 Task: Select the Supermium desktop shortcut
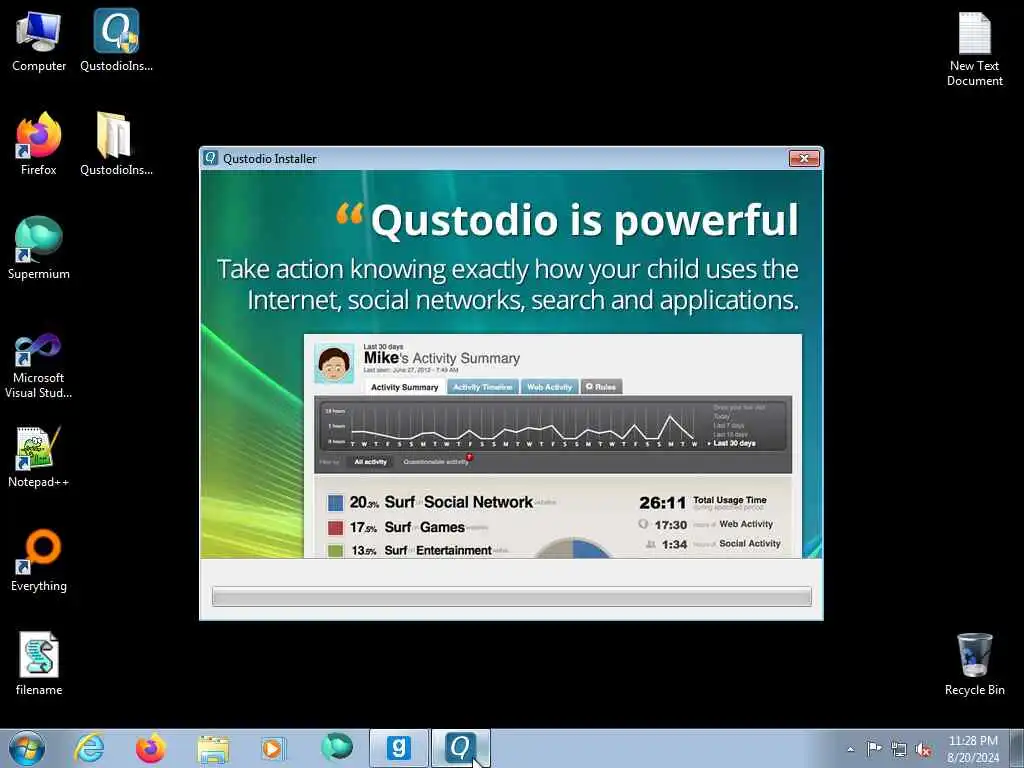tap(39, 248)
